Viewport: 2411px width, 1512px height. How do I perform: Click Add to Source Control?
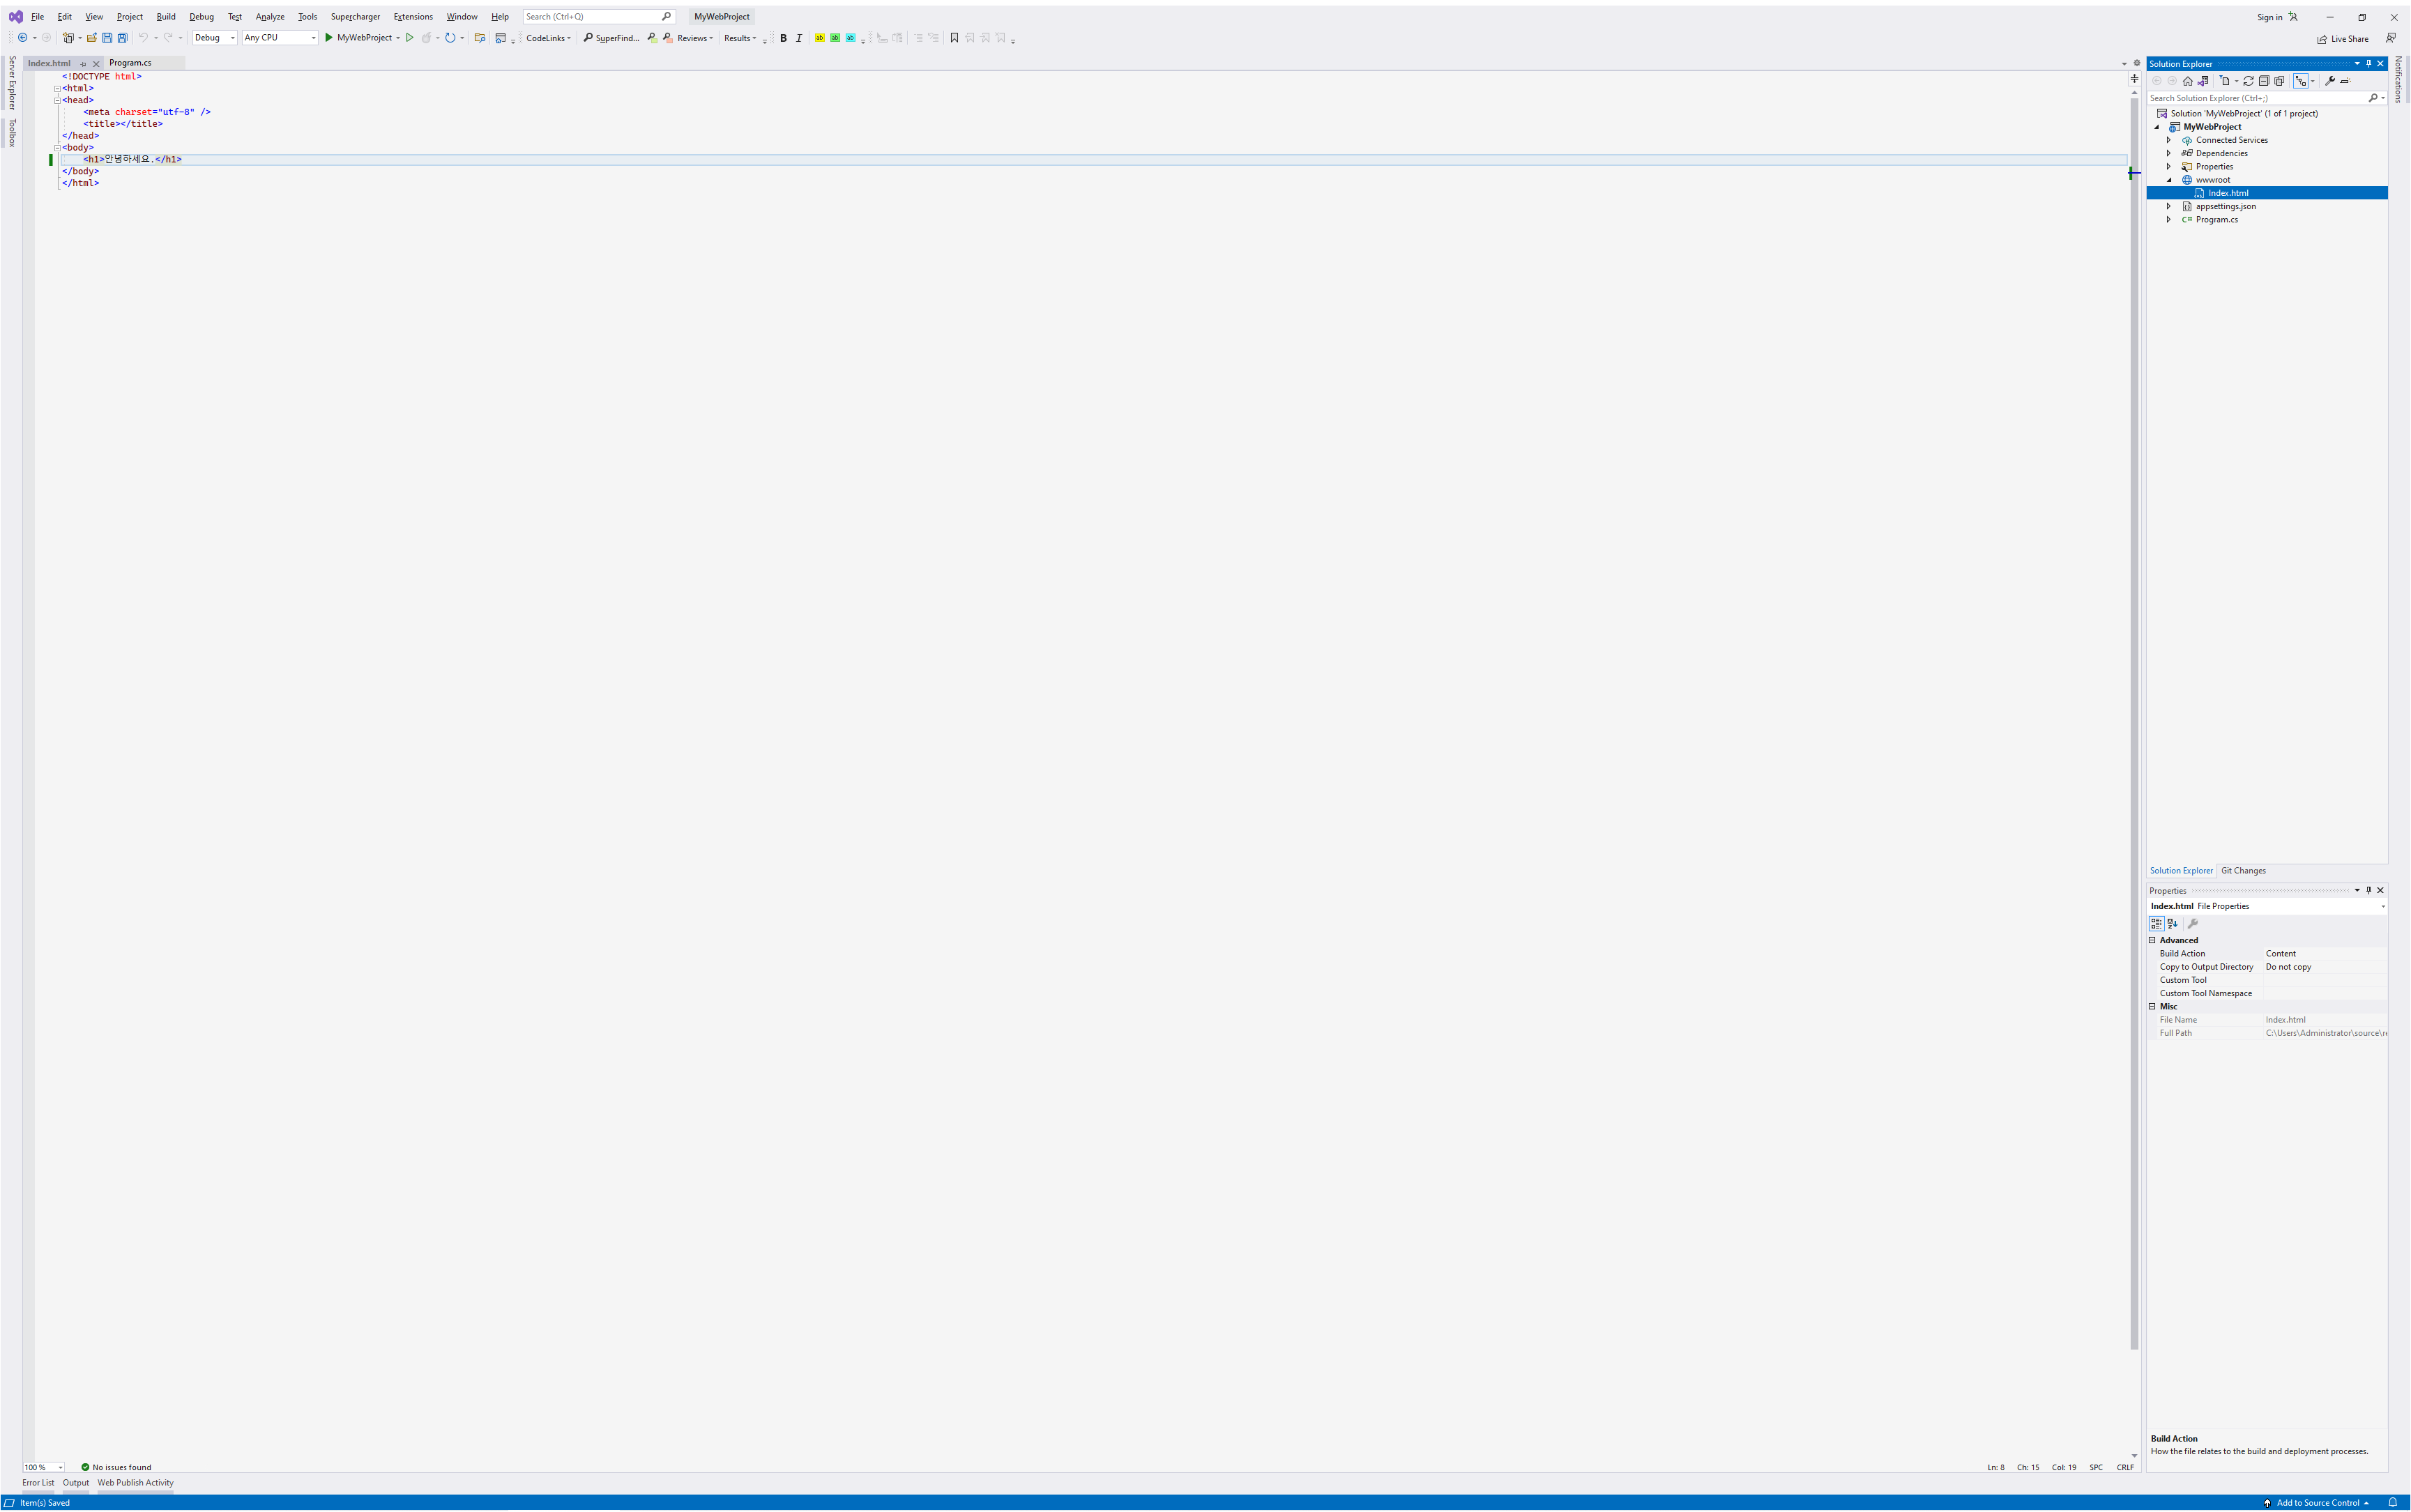point(2317,1502)
